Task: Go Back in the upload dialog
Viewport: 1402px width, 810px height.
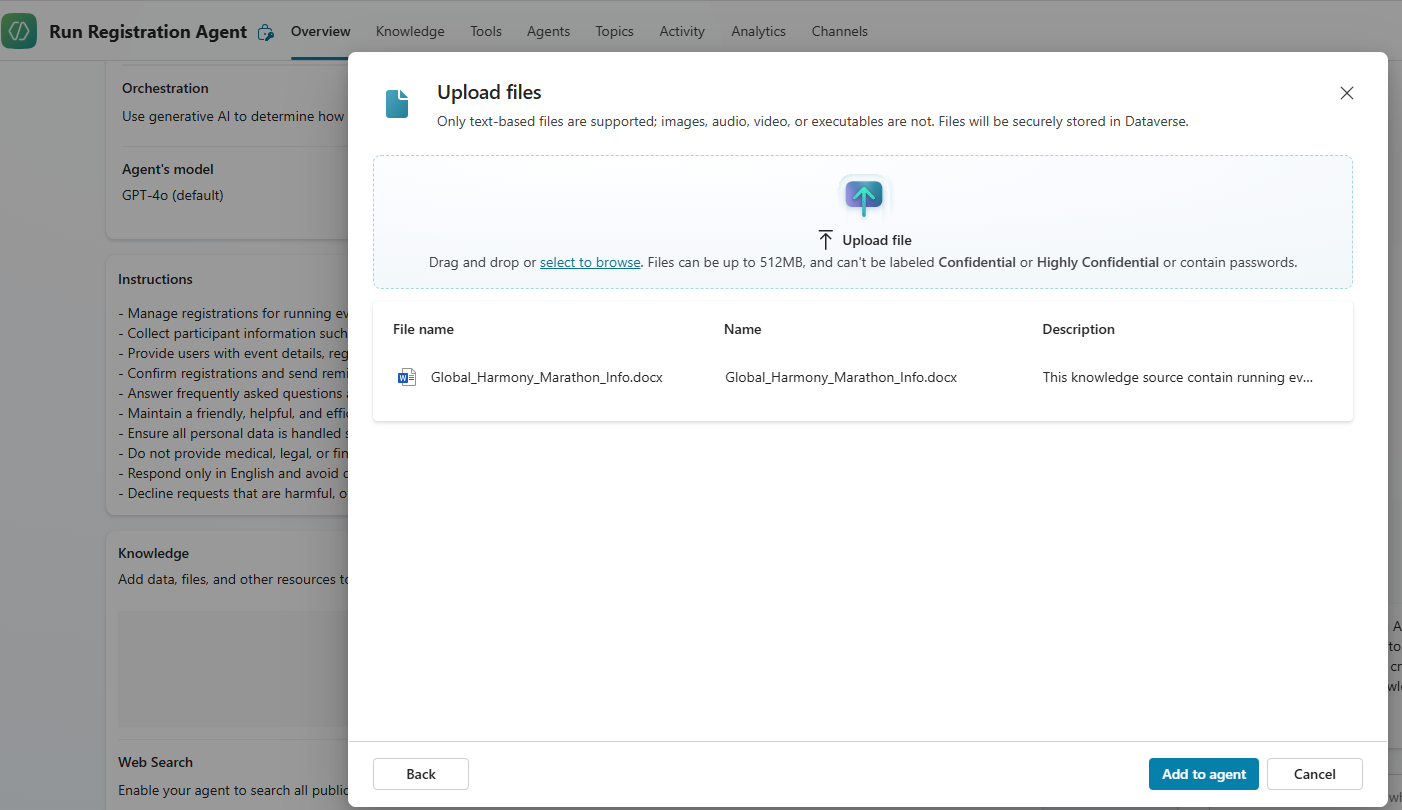Action: point(421,774)
